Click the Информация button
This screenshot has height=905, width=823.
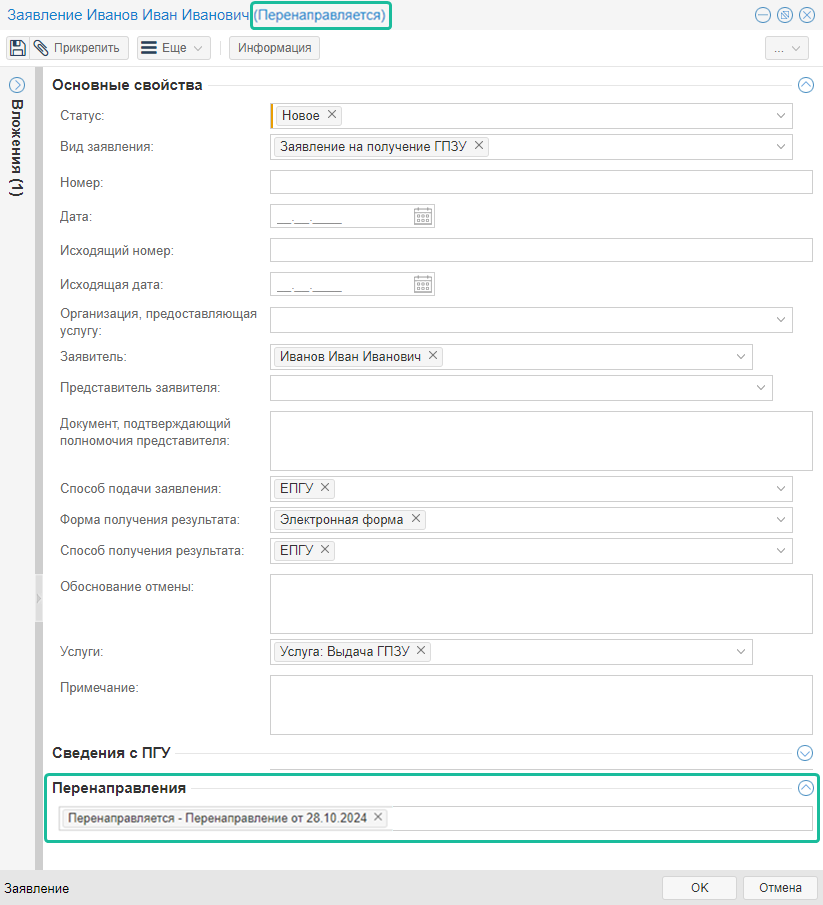[x=274, y=48]
